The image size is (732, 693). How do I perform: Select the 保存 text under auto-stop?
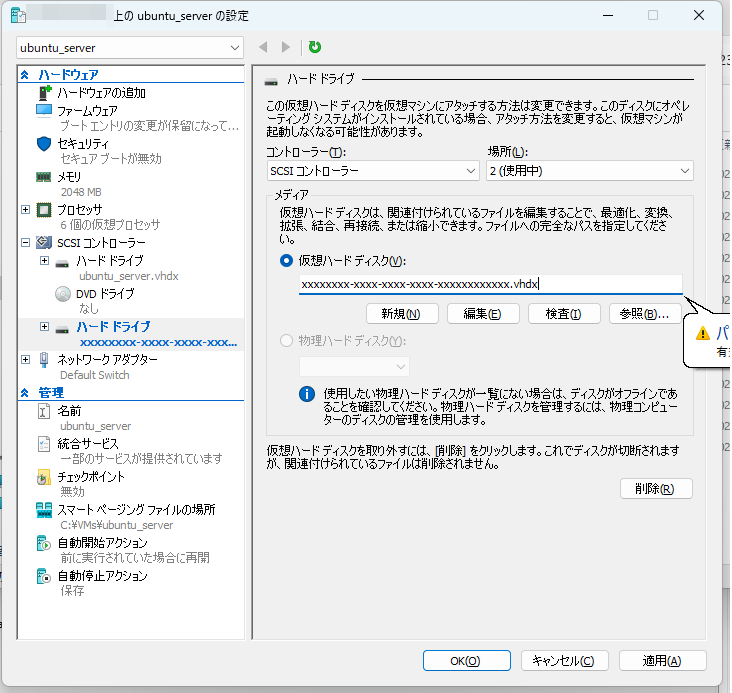pyautogui.click(x=72, y=591)
